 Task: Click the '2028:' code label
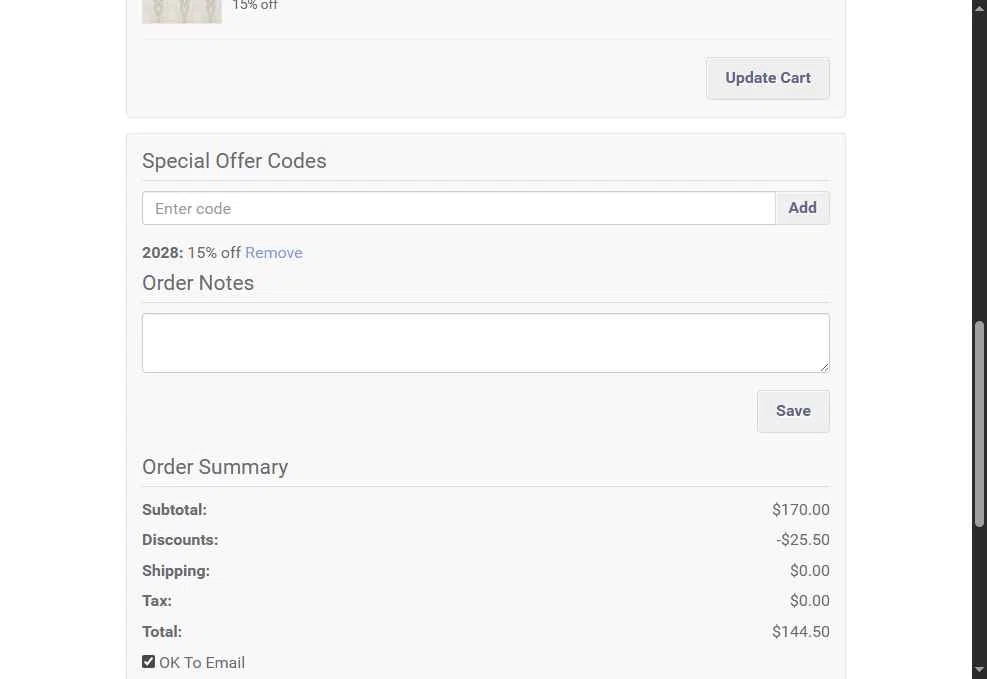(x=162, y=252)
